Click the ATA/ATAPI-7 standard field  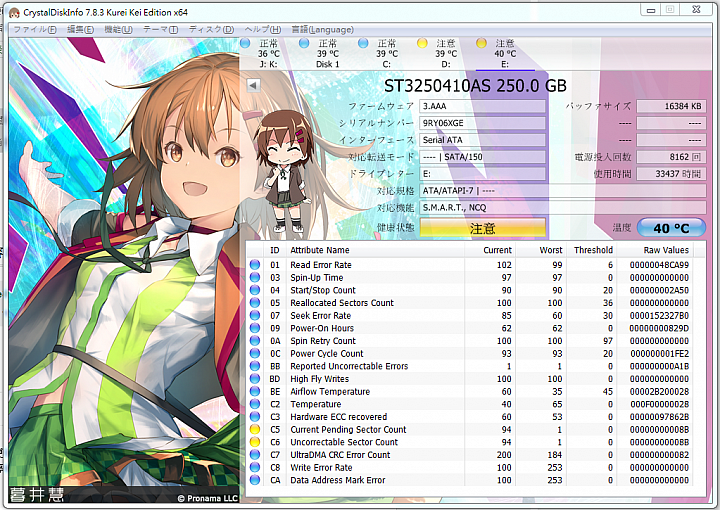pyautogui.click(x=562, y=191)
